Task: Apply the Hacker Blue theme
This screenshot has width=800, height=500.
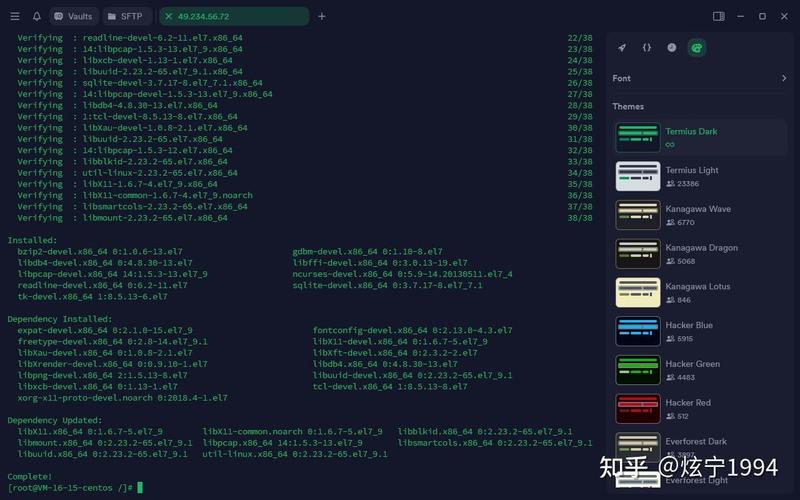Action: click(x=701, y=331)
